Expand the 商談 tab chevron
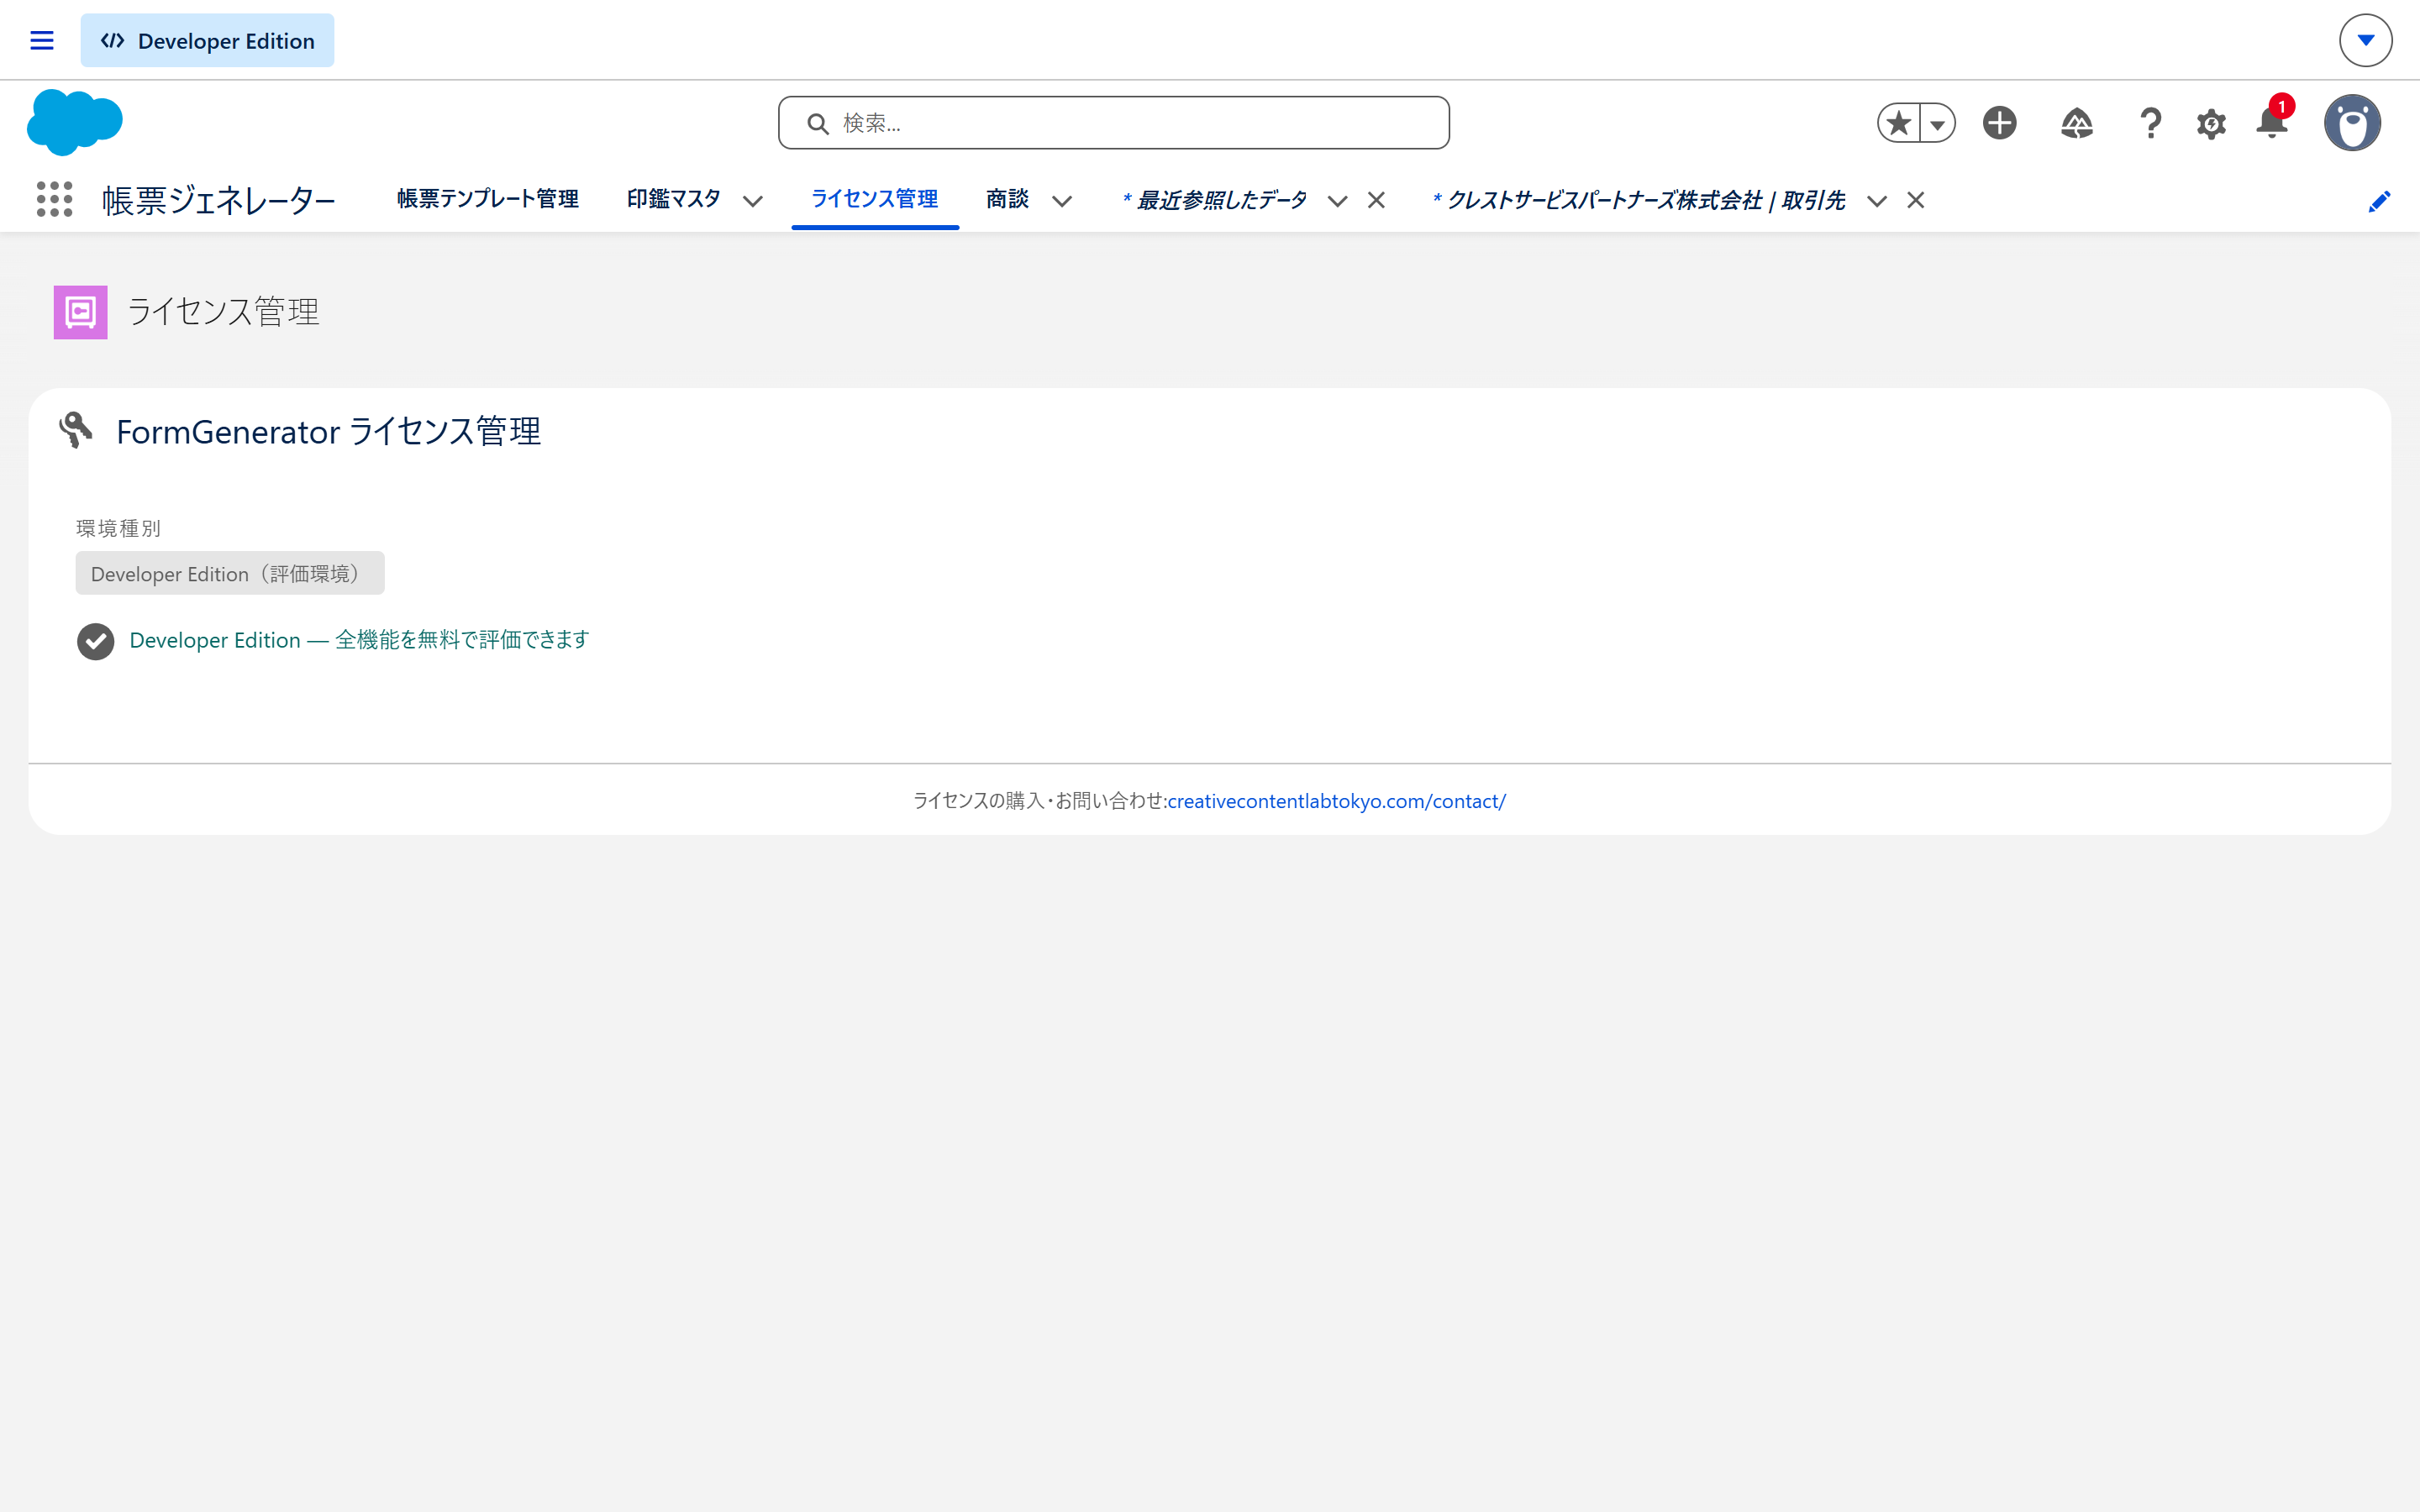The width and height of the screenshot is (2420, 1512). [1062, 201]
